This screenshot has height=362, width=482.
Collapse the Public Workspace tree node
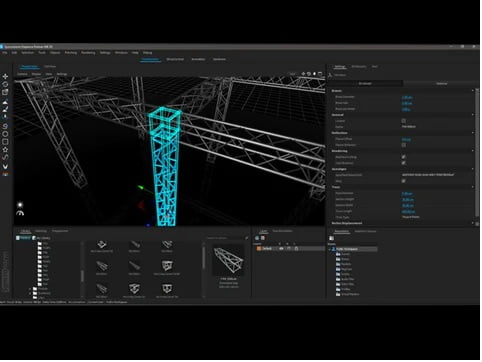pos(330,249)
